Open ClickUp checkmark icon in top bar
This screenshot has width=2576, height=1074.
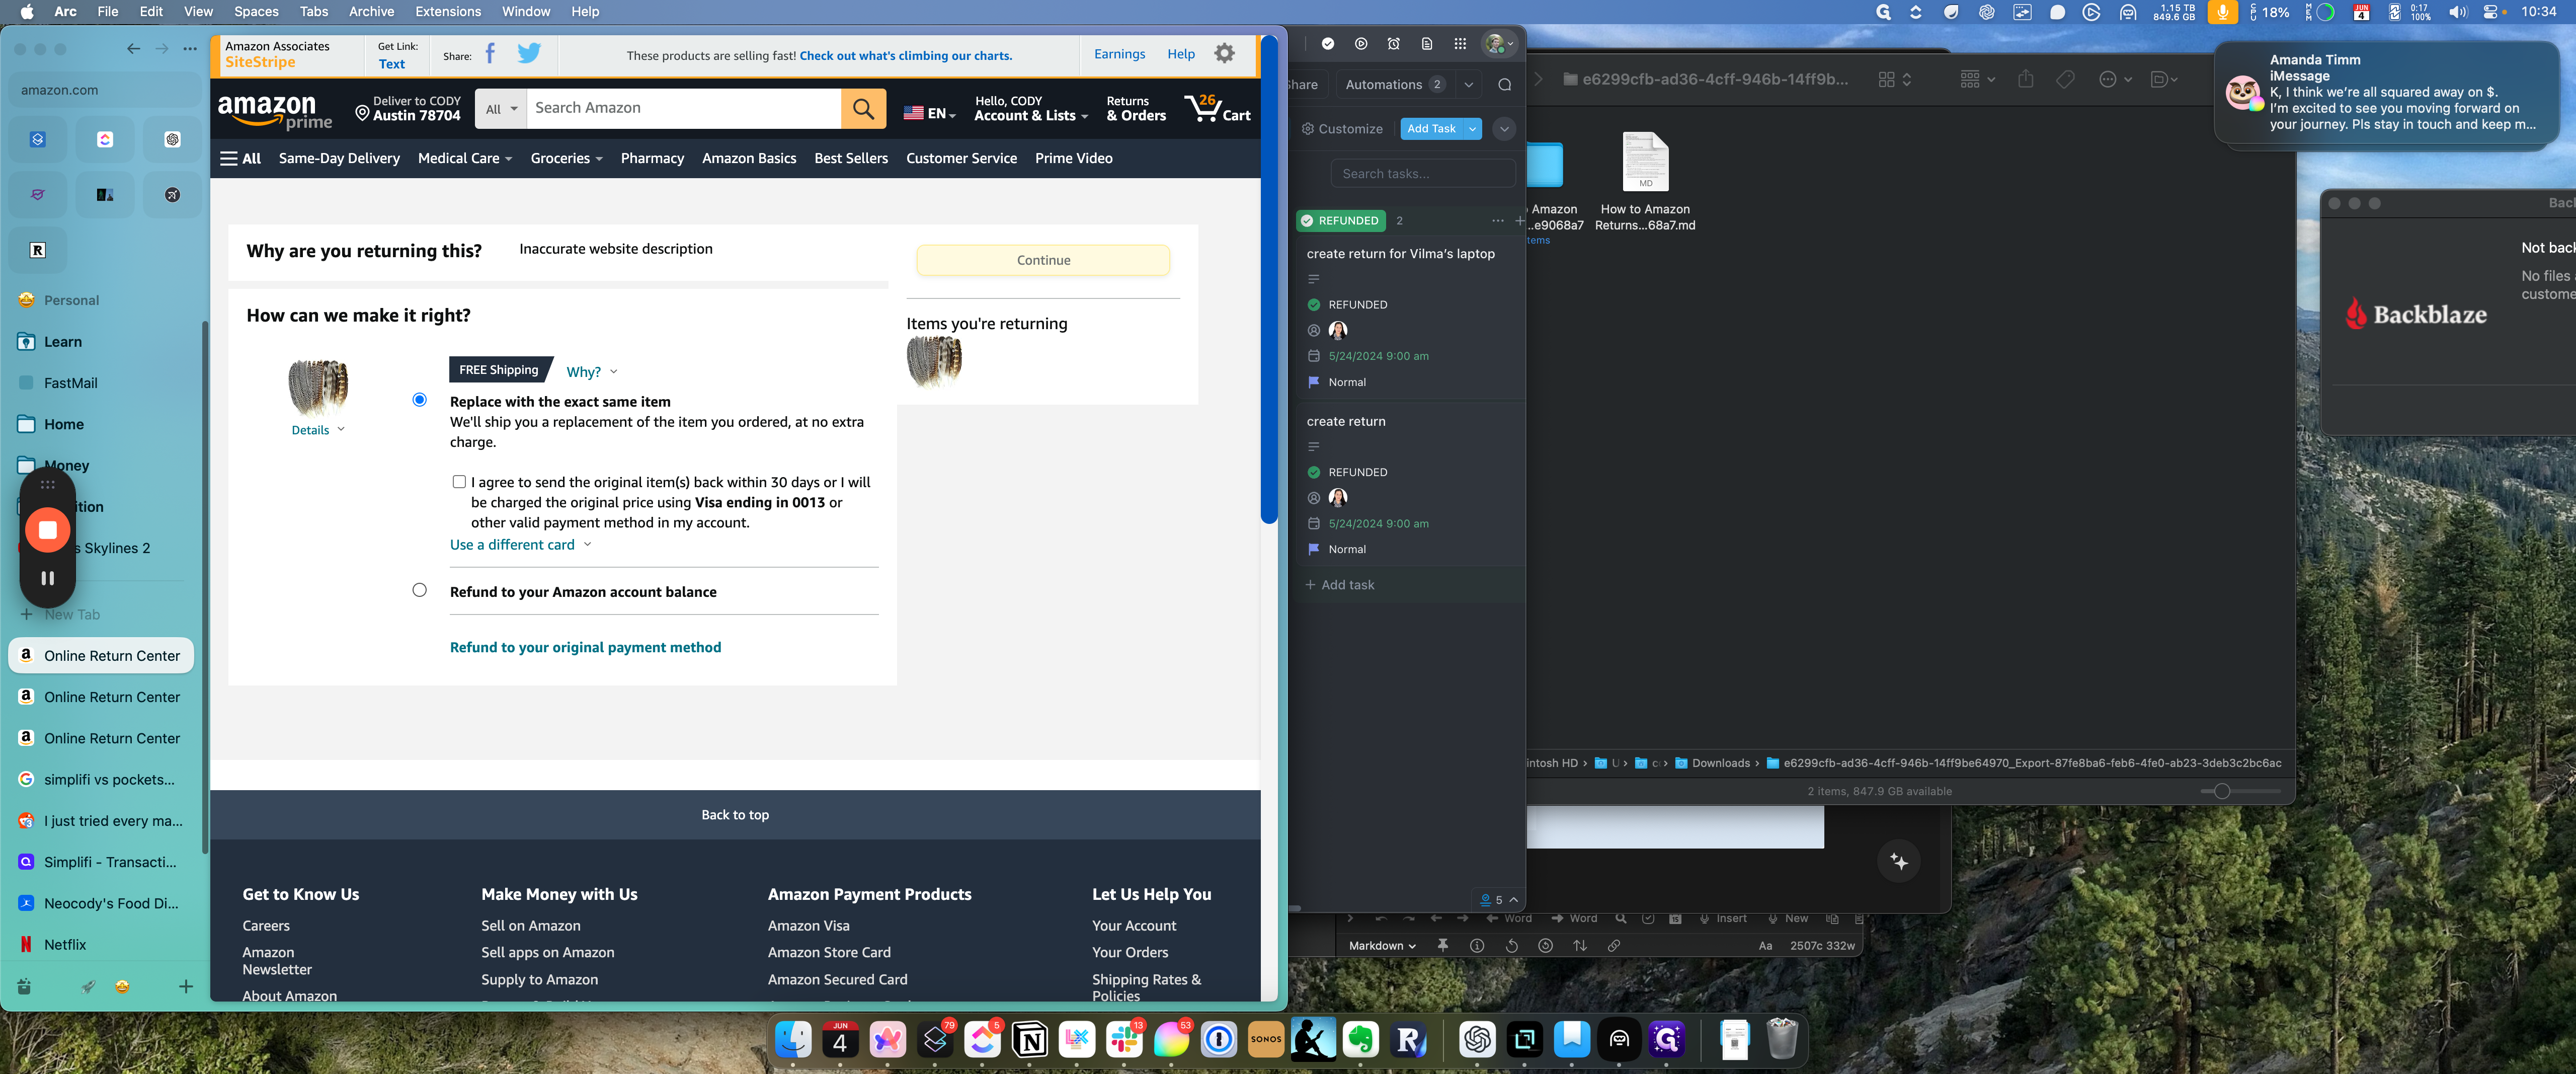[1328, 44]
